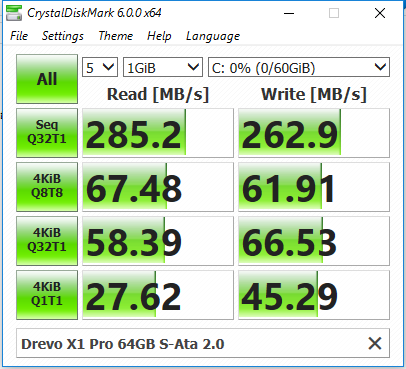
Task: Start the 4KiB Q8T8 test
Action: (47, 187)
